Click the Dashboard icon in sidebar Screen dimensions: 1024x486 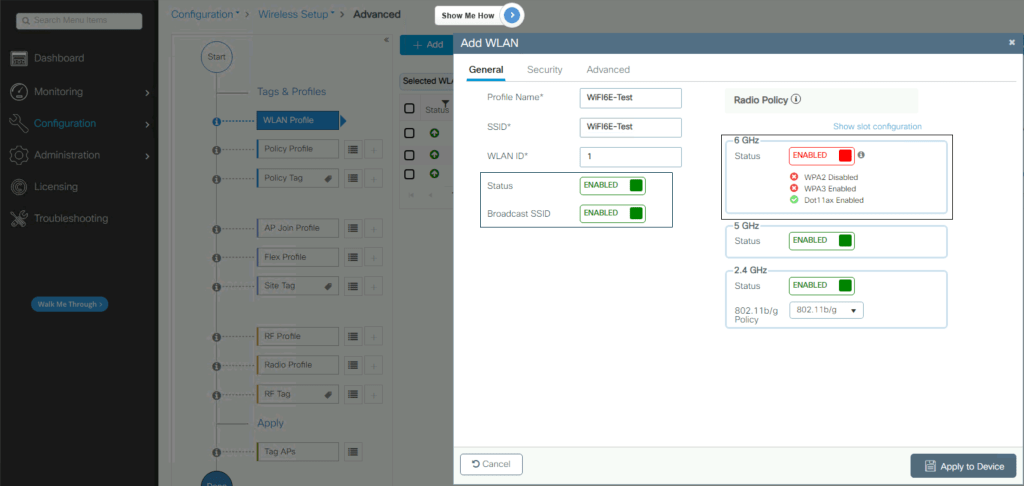coord(19,58)
